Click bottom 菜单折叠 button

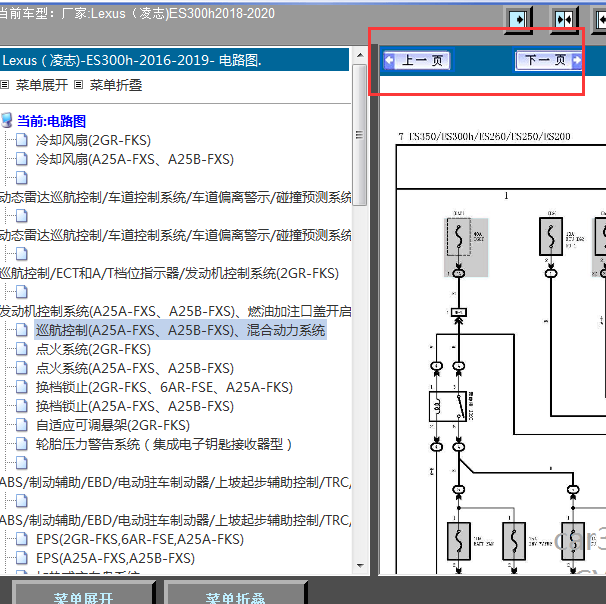click(235, 594)
